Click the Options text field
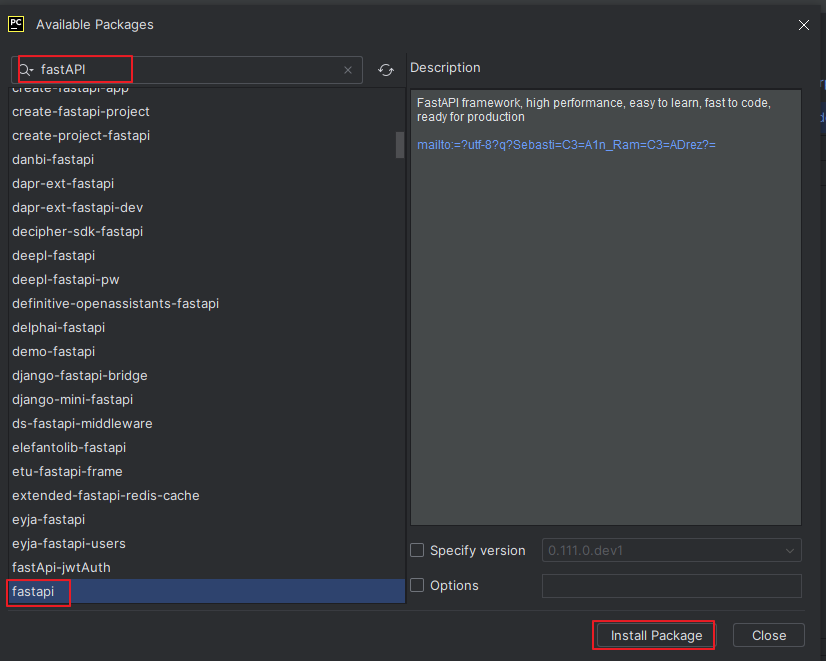 tap(672, 586)
